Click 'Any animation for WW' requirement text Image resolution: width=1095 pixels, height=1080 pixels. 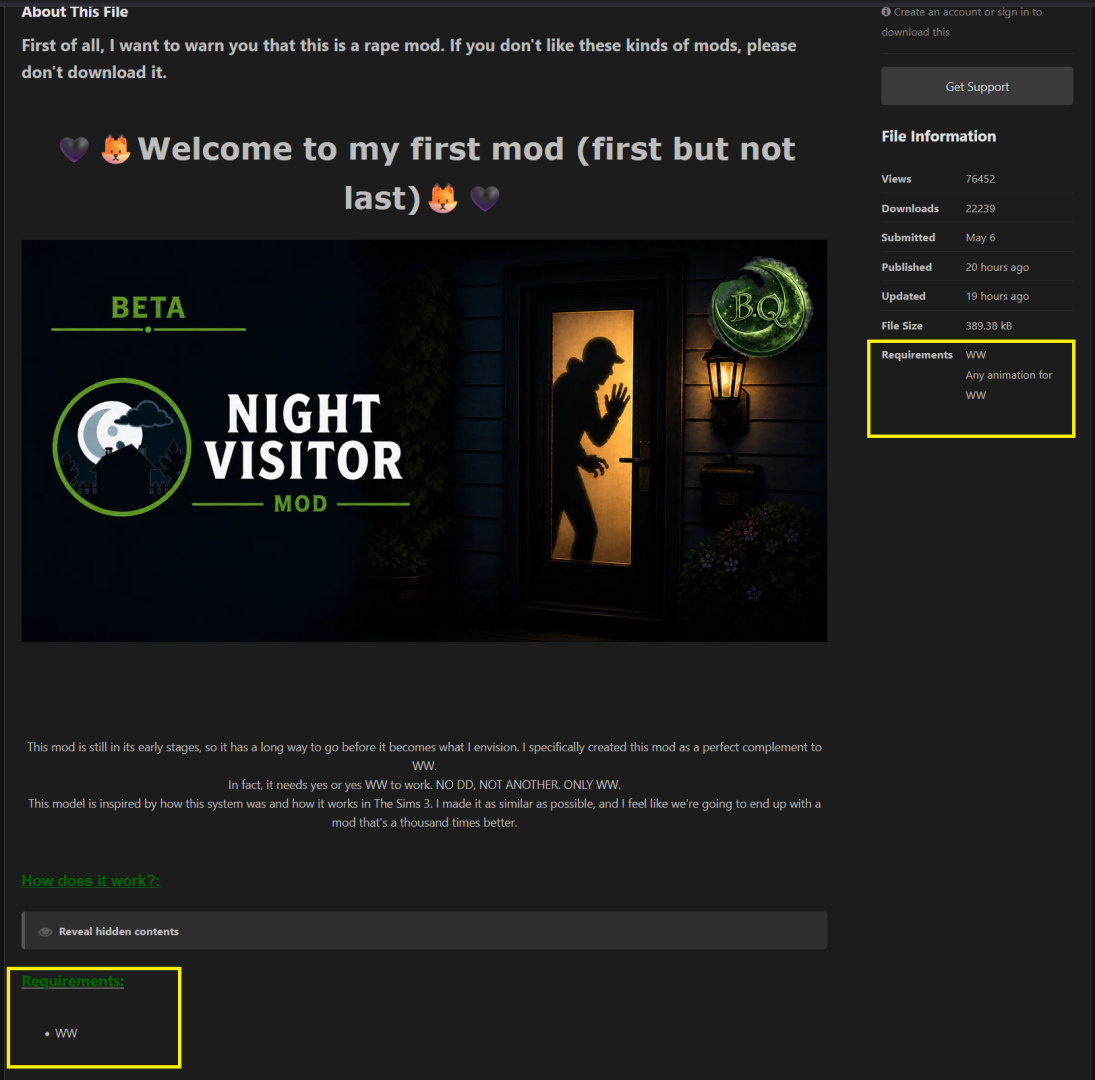[1008, 385]
